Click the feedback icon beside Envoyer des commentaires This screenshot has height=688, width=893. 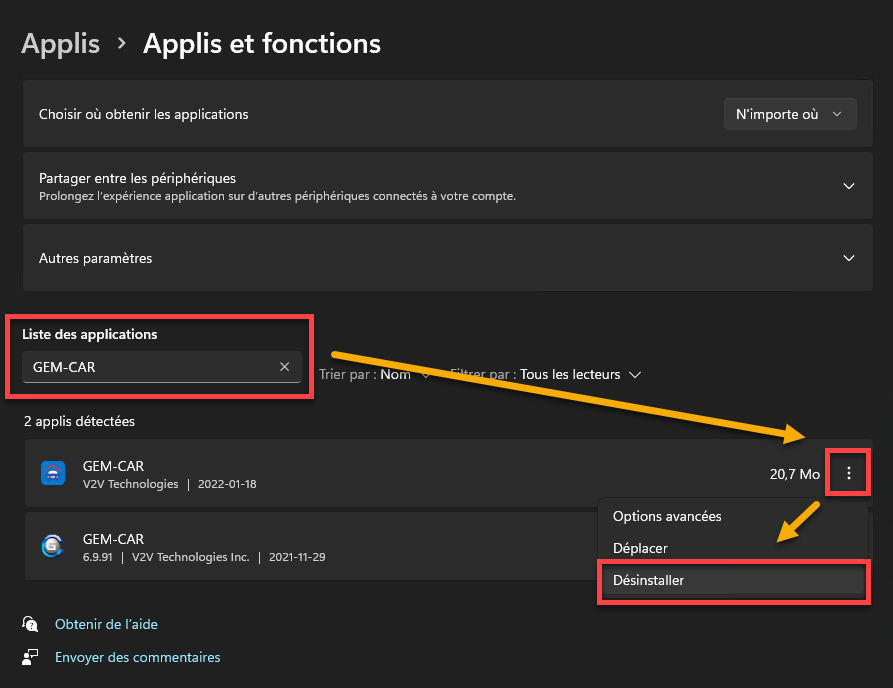click(x=30, y=657)
